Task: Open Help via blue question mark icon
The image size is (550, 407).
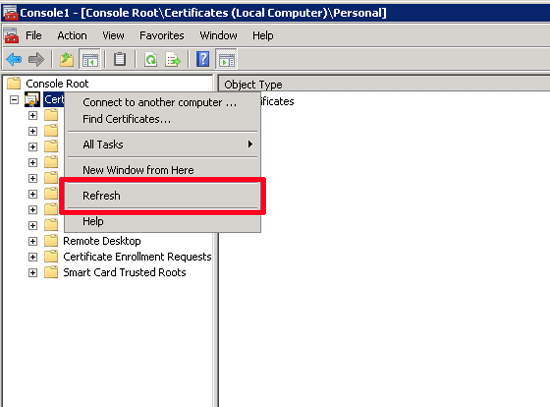Action: [203, 59]
